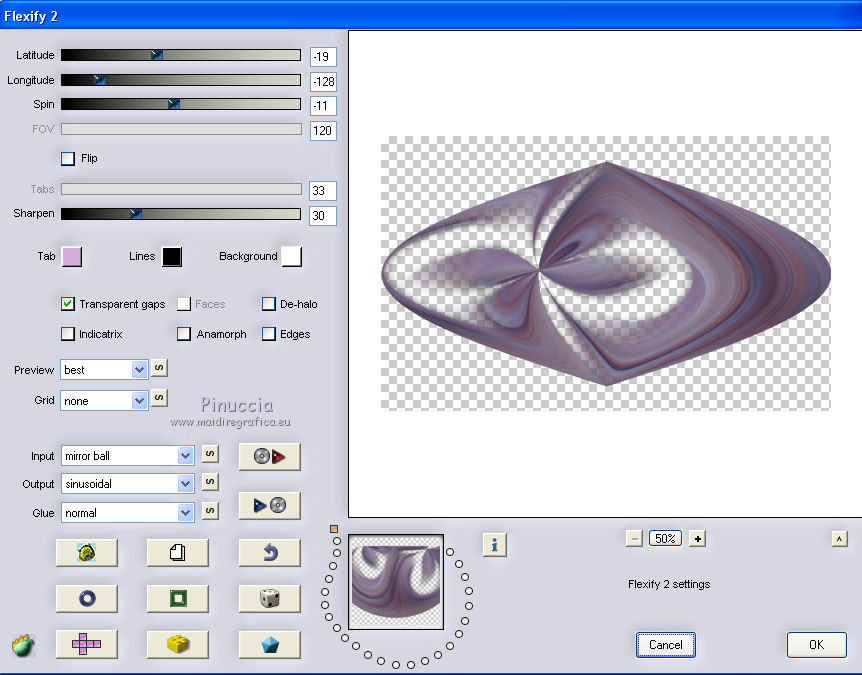Click the S button next to Glue
The height and width of the screenshot is (675, 862).
(x=209, y=511)
